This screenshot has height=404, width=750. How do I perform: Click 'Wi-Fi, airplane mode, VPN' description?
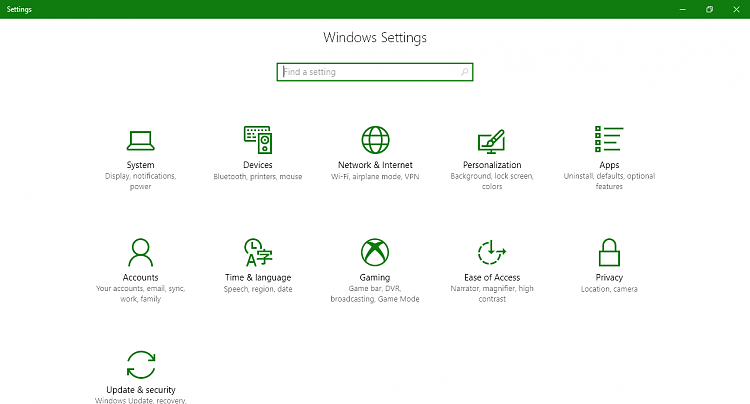click(375, 176)
